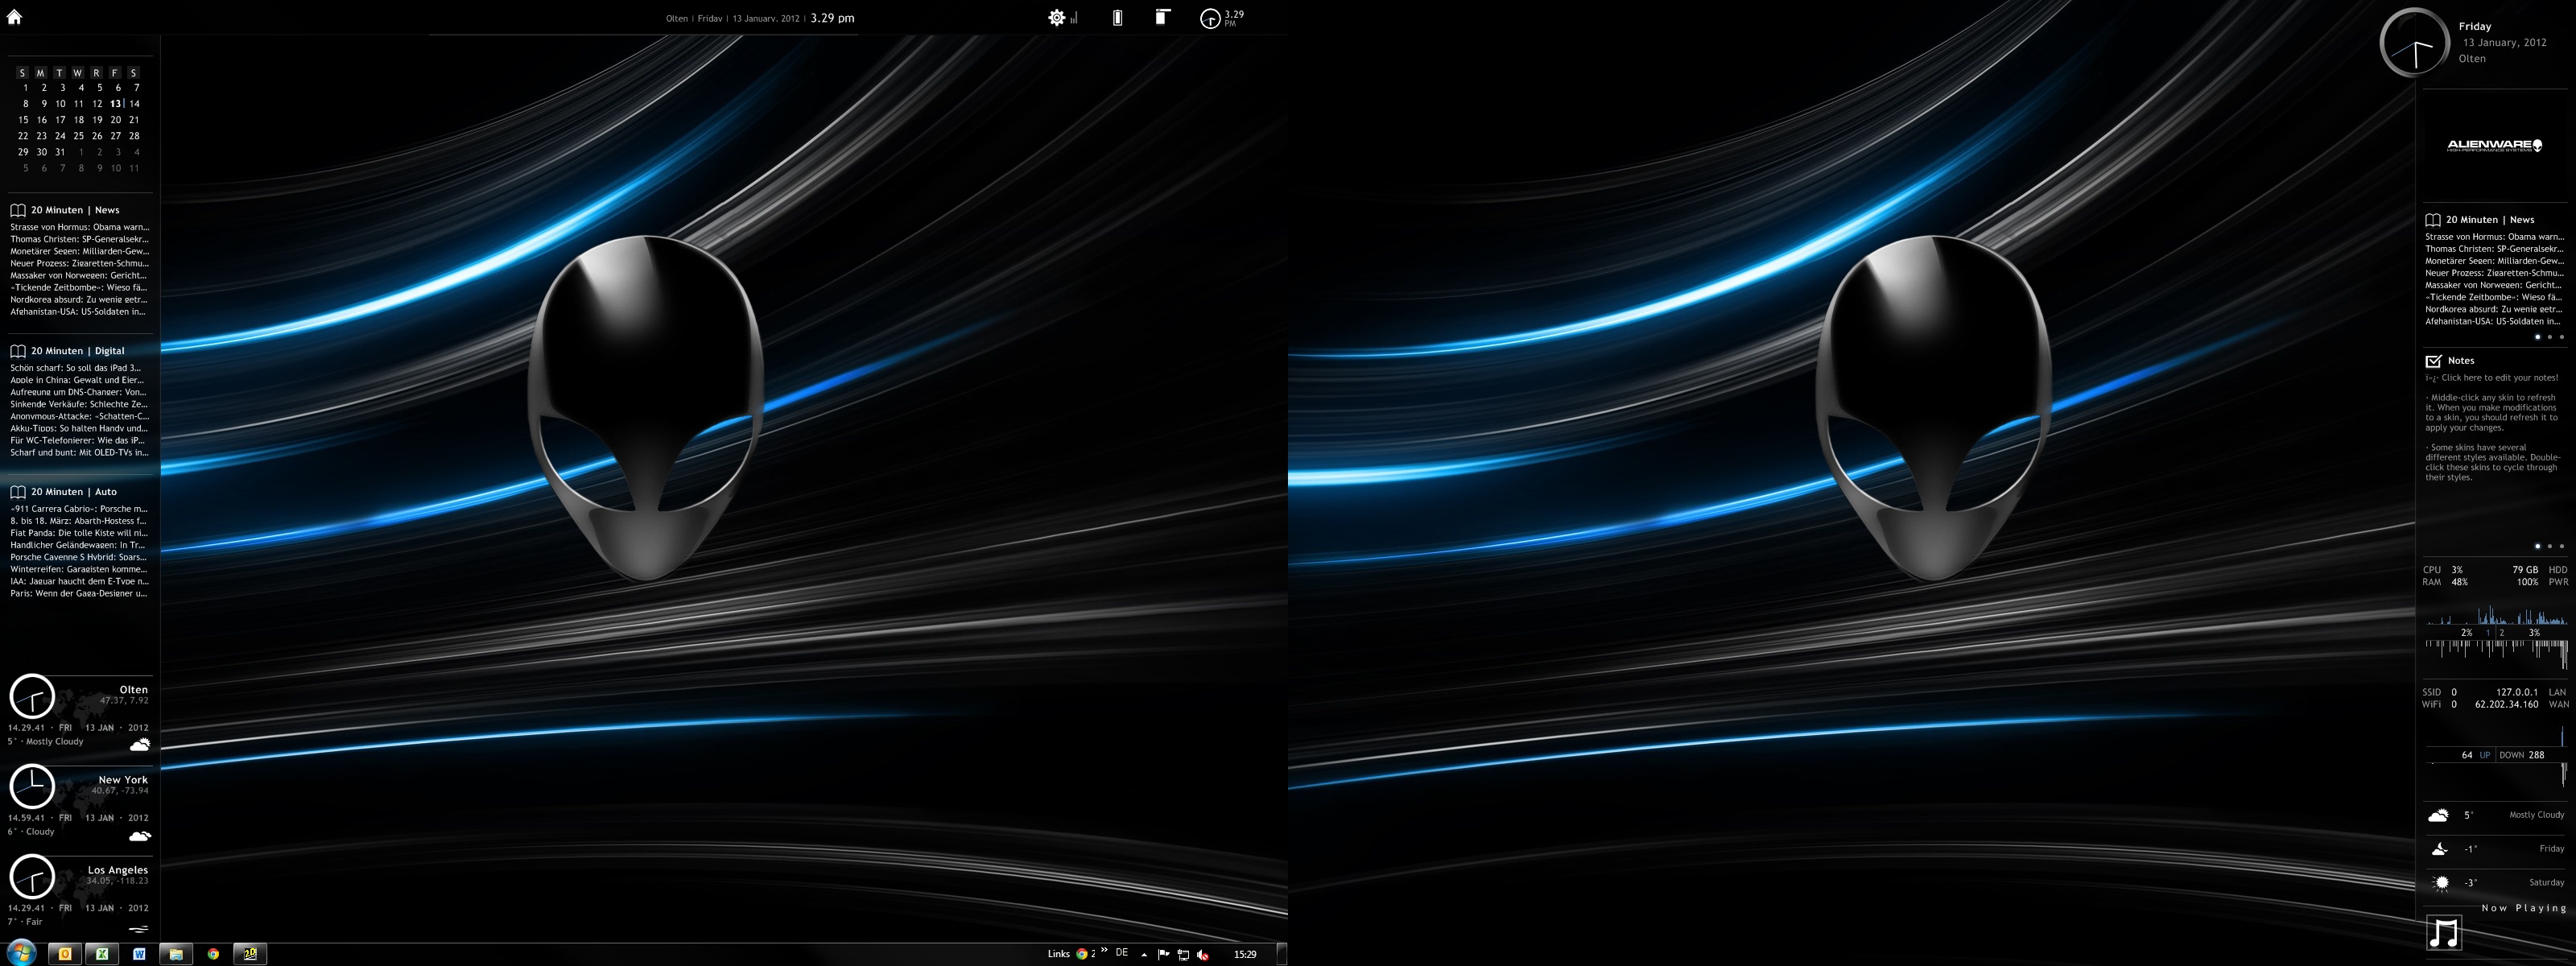The width and height of the screenshot is (2576, 966).
Task: Select first page dot of right News widget
Action: coord(2537,337)
